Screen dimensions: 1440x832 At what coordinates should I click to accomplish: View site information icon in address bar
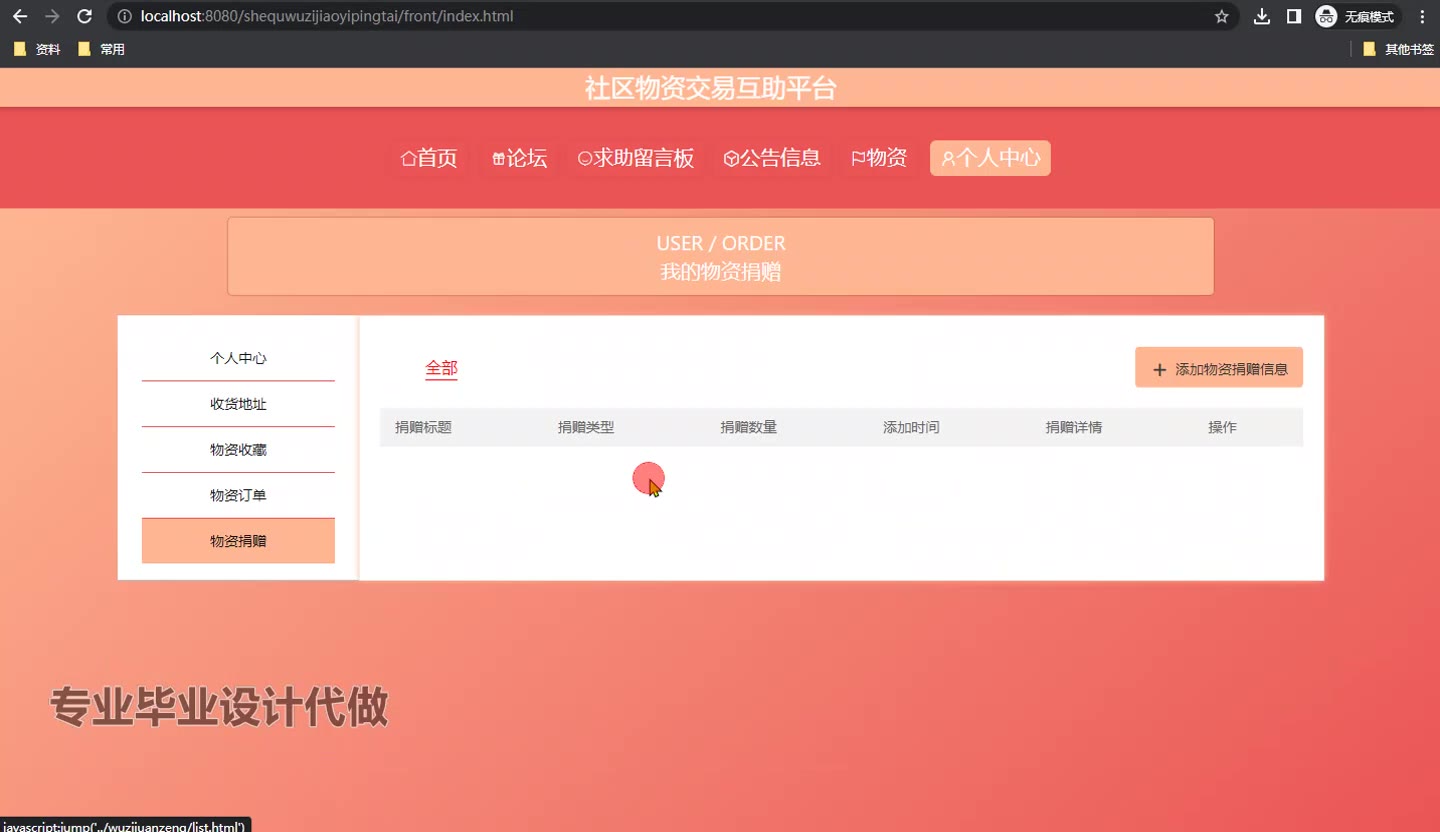coord(124,16)
